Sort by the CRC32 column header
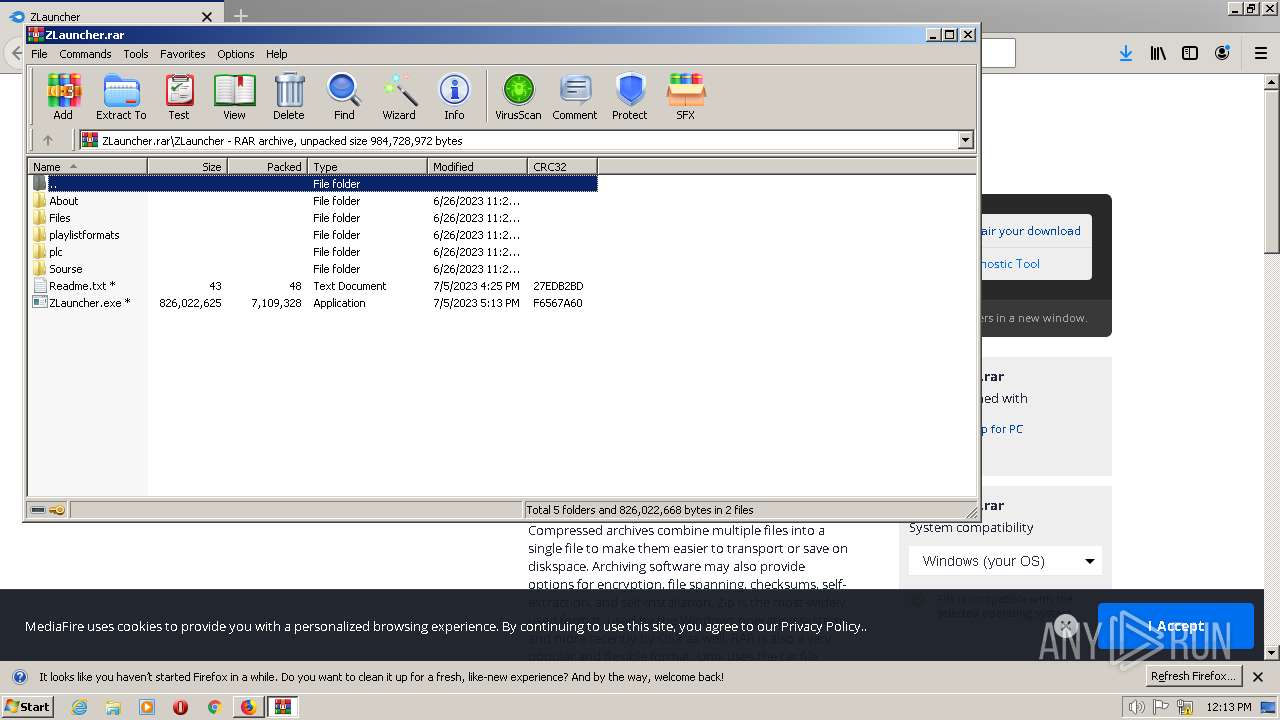Viewport: 1280px width, 720px height. coord(563,167)
